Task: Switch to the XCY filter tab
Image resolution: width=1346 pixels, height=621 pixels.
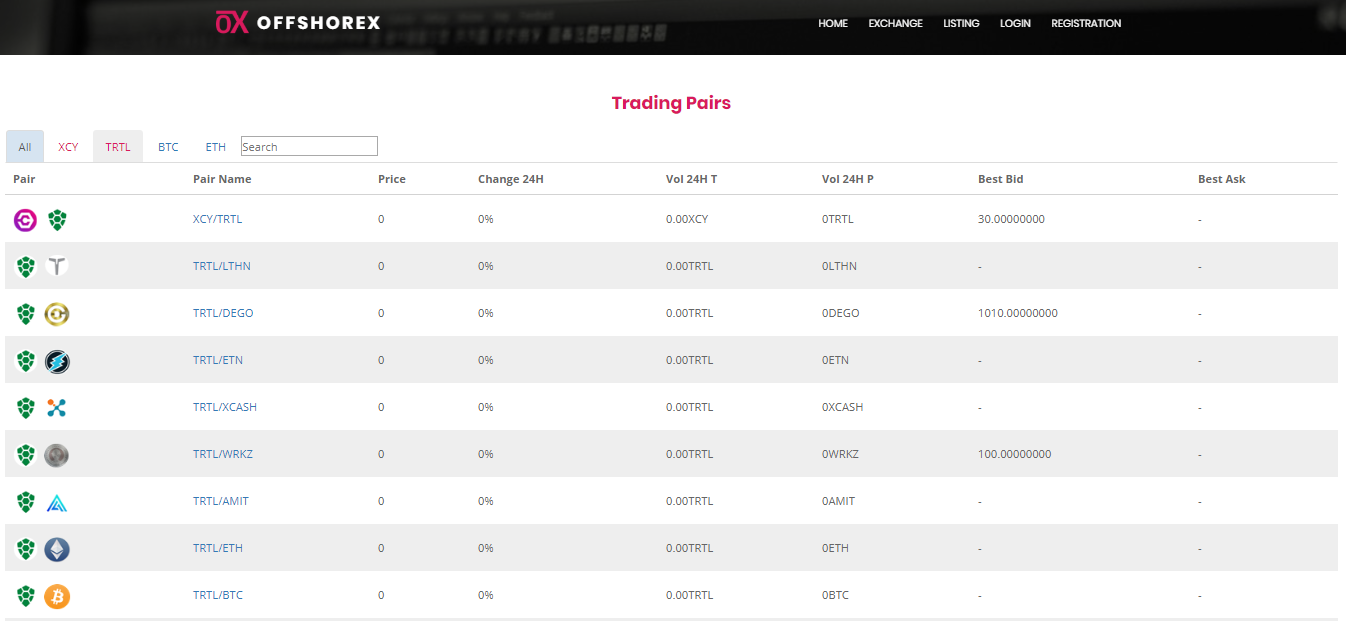Action: [68, 147]
